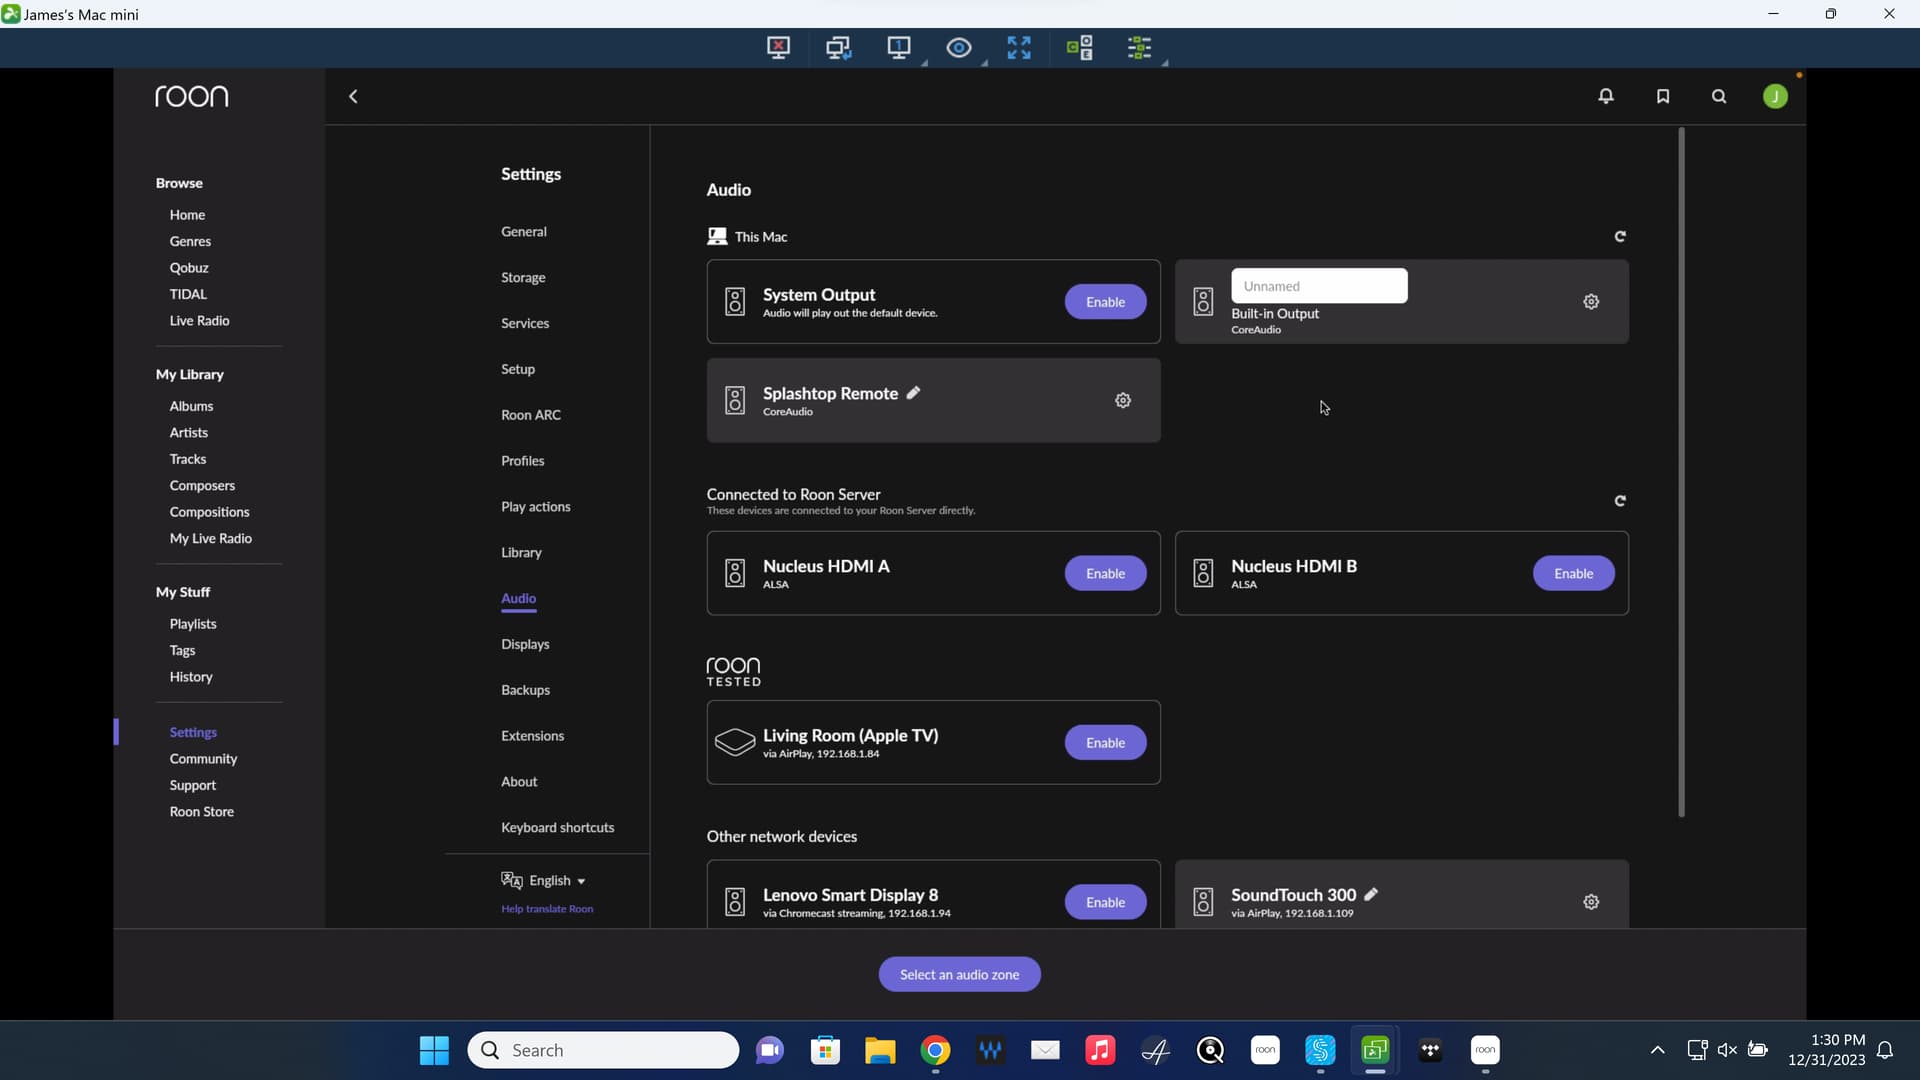Open Apple Music taskbar icon

1100,1050
